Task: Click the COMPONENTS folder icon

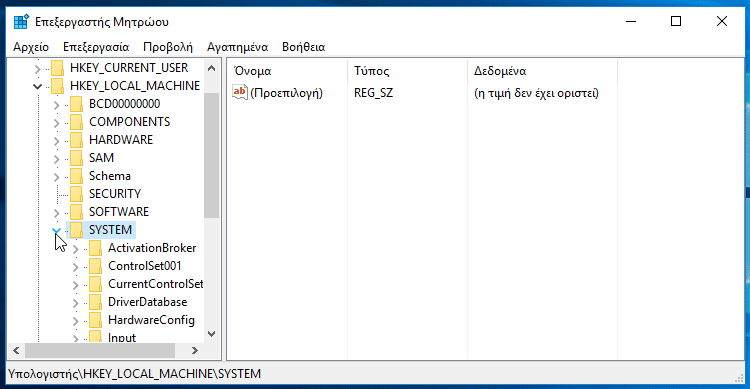Action: [x=77, y=122]
